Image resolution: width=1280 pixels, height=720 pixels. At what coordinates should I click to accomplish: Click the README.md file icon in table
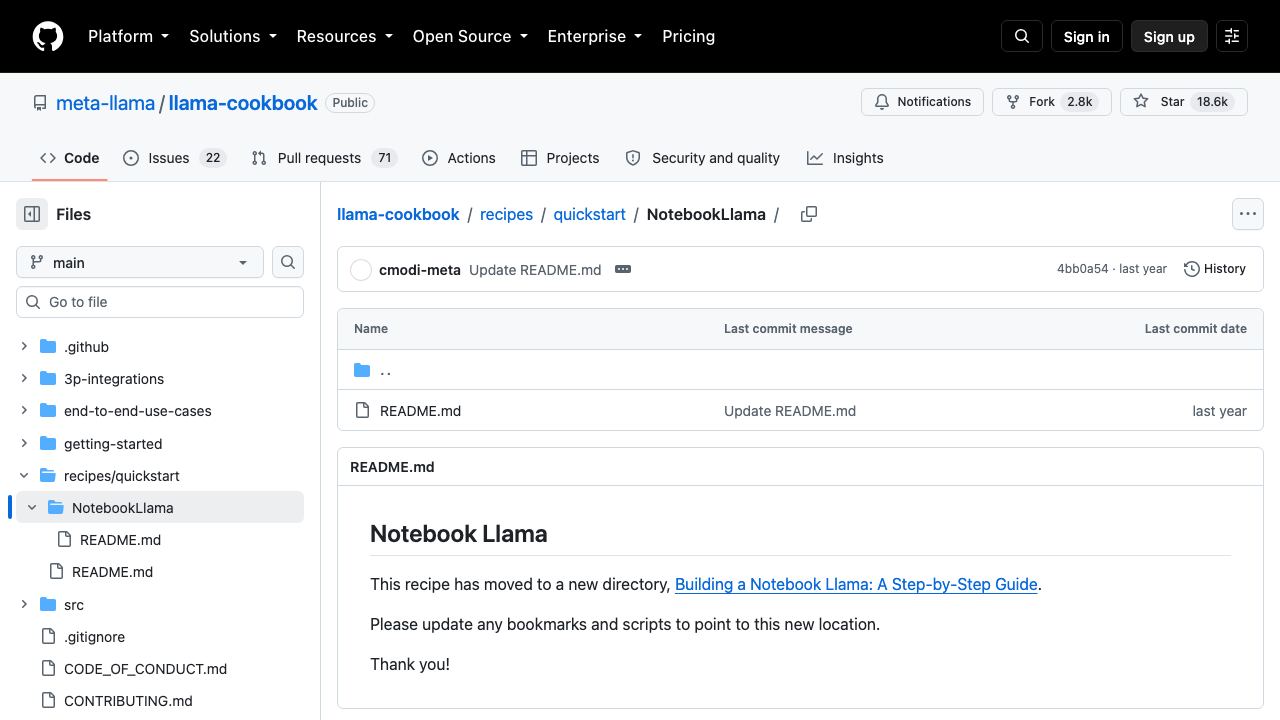[x=363, y=410]
